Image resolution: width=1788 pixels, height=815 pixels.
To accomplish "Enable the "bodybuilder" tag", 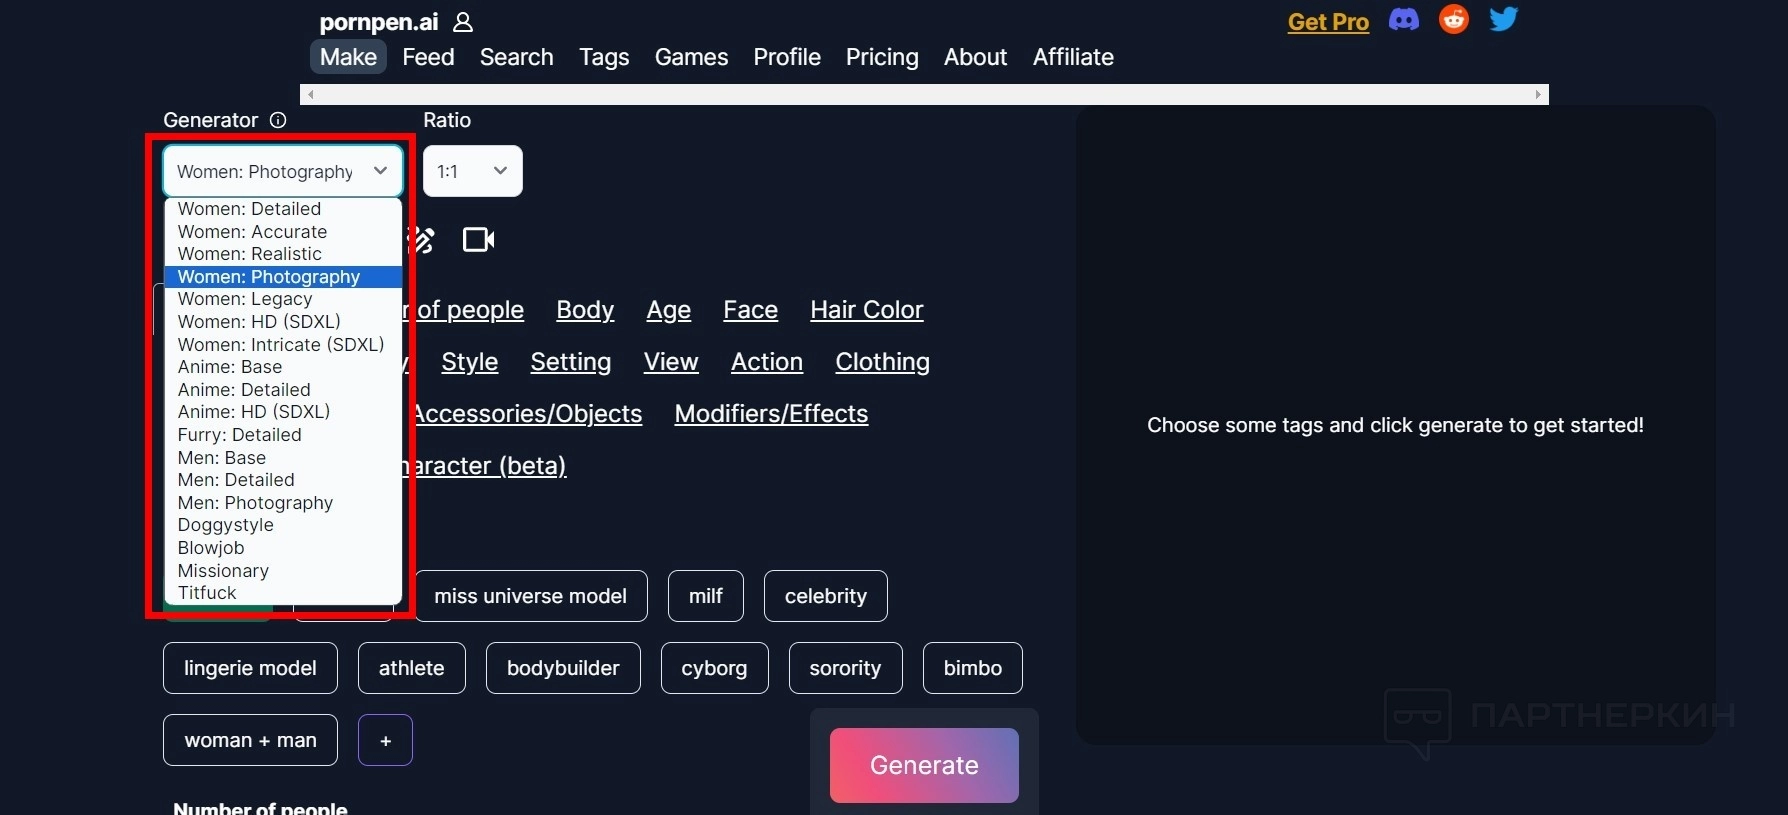I will pos(563,668).
